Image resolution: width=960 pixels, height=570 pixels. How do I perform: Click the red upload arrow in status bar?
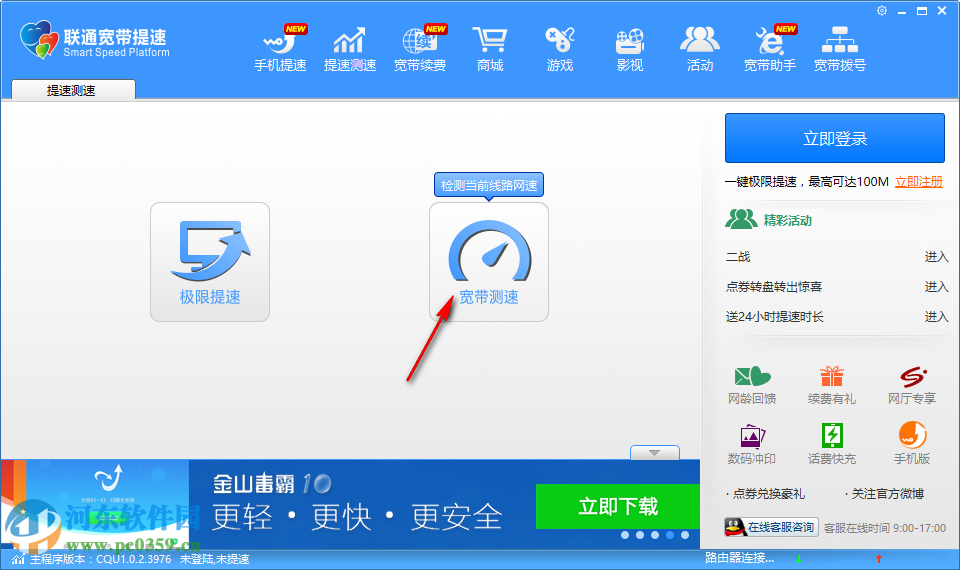[879, 558]
